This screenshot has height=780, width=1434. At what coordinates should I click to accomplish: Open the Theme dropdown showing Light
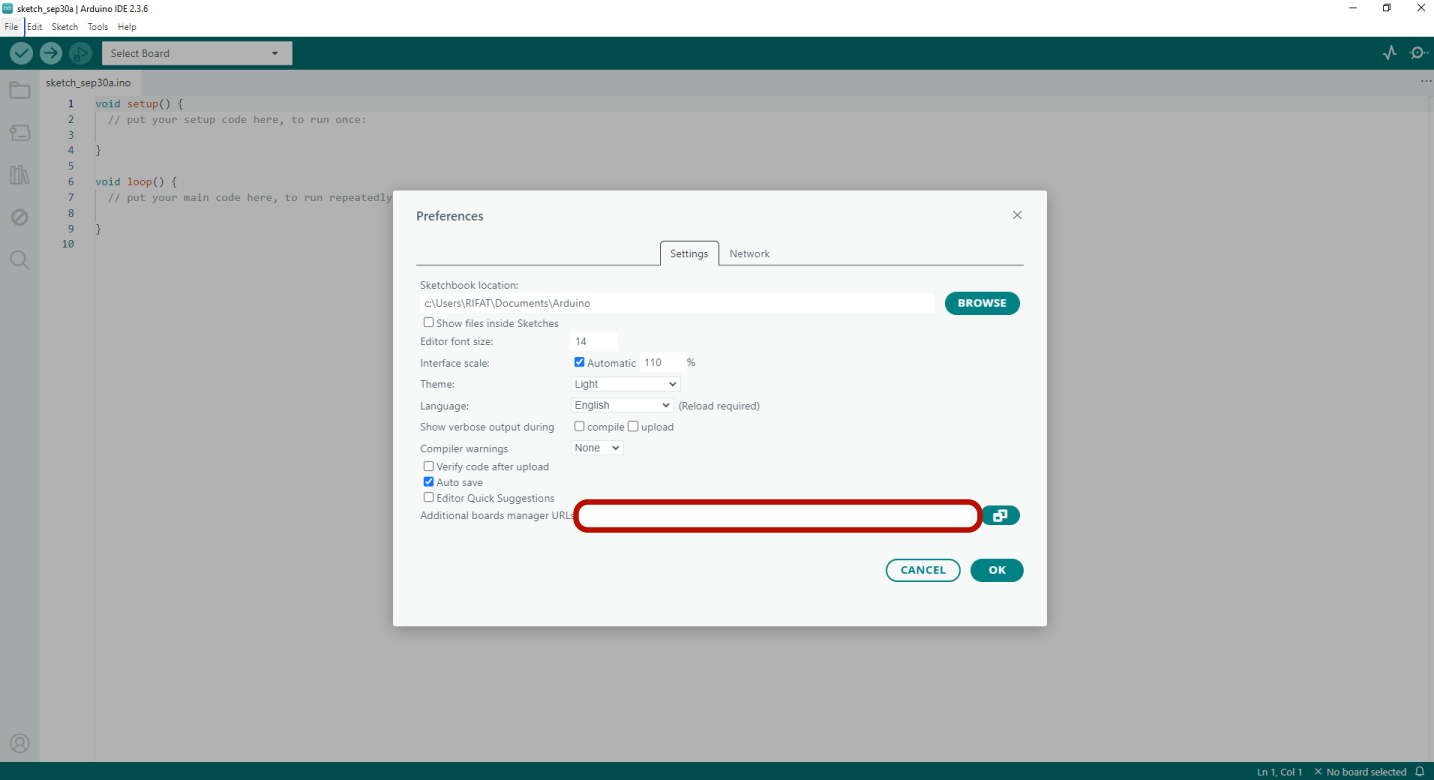click(x=626, y=384)
